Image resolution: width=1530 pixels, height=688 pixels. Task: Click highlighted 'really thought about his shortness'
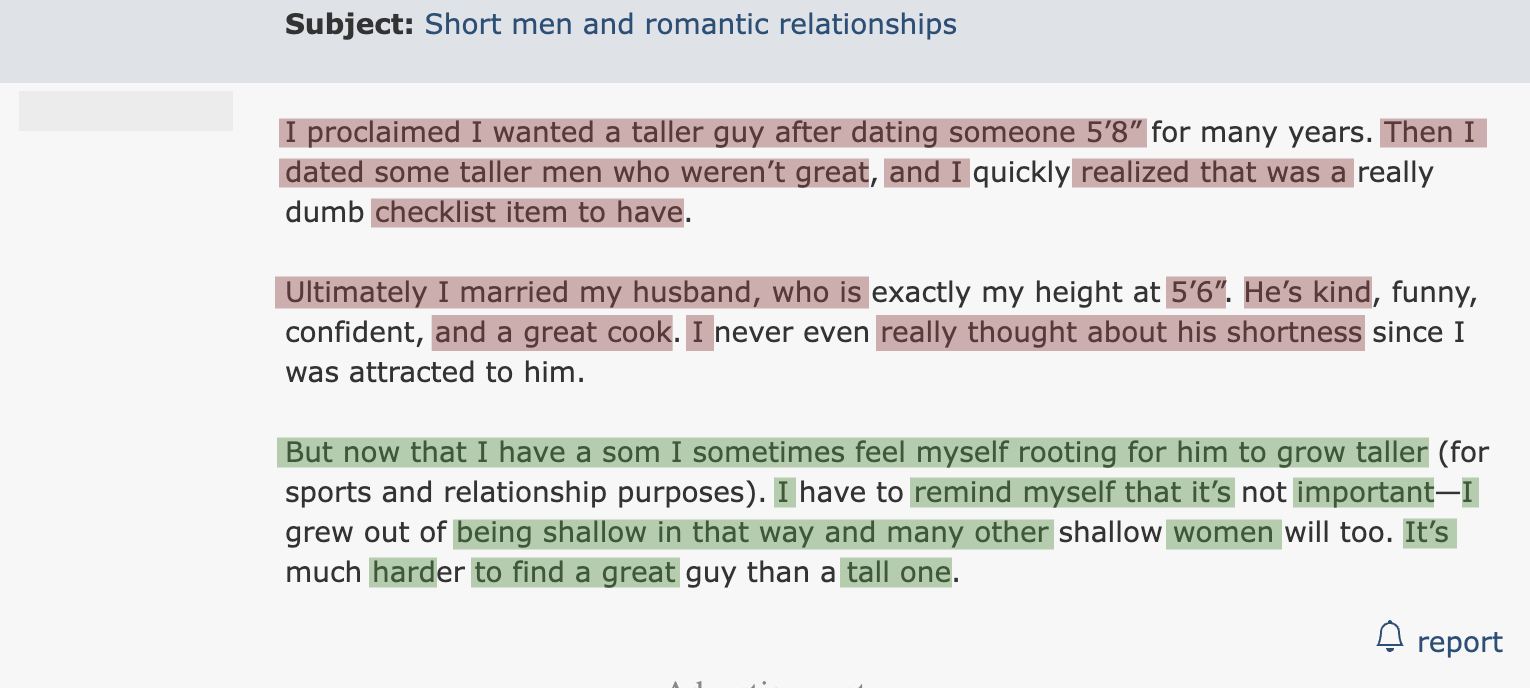coord(1120,332)
